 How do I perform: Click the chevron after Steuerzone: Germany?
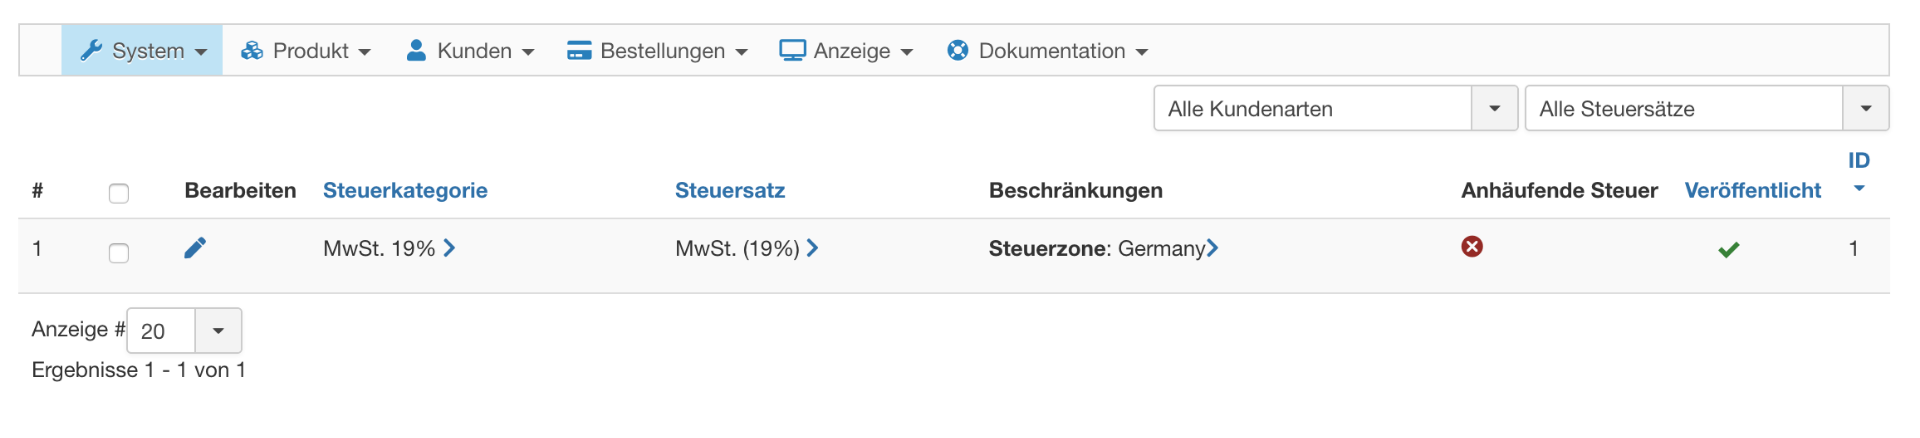pyautogui.click(x=1212, y=248)
